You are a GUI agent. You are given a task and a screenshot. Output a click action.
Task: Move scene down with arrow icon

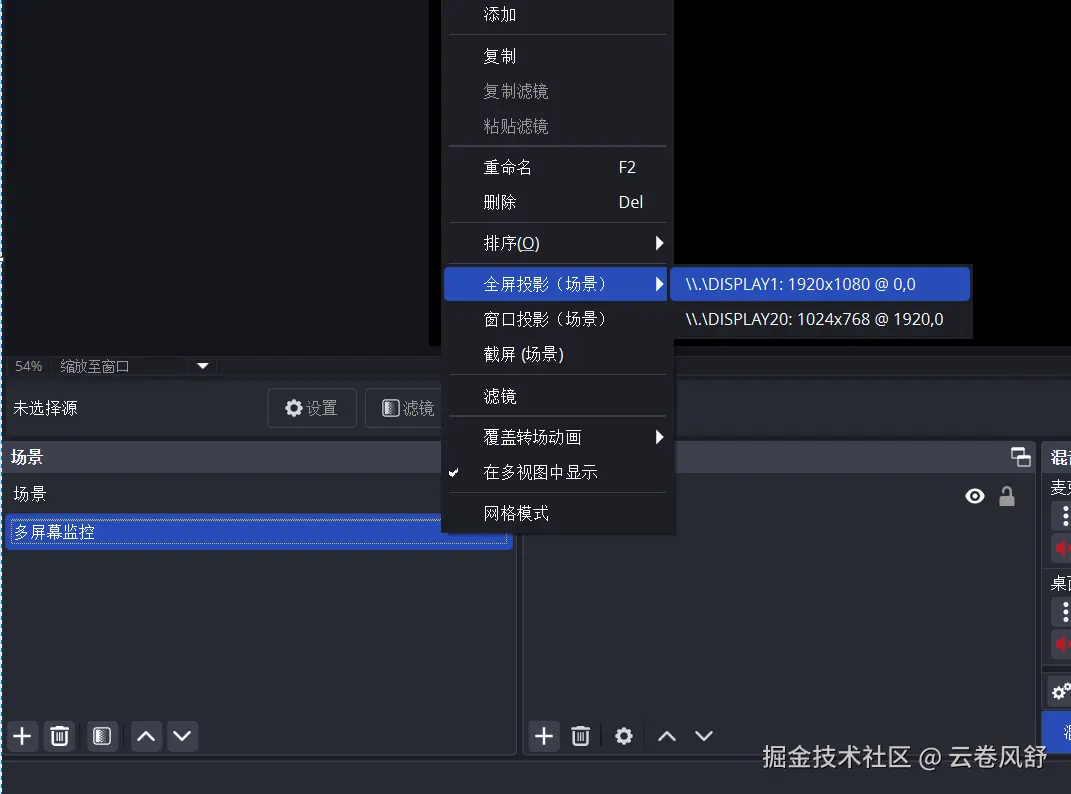click(182, 736)
